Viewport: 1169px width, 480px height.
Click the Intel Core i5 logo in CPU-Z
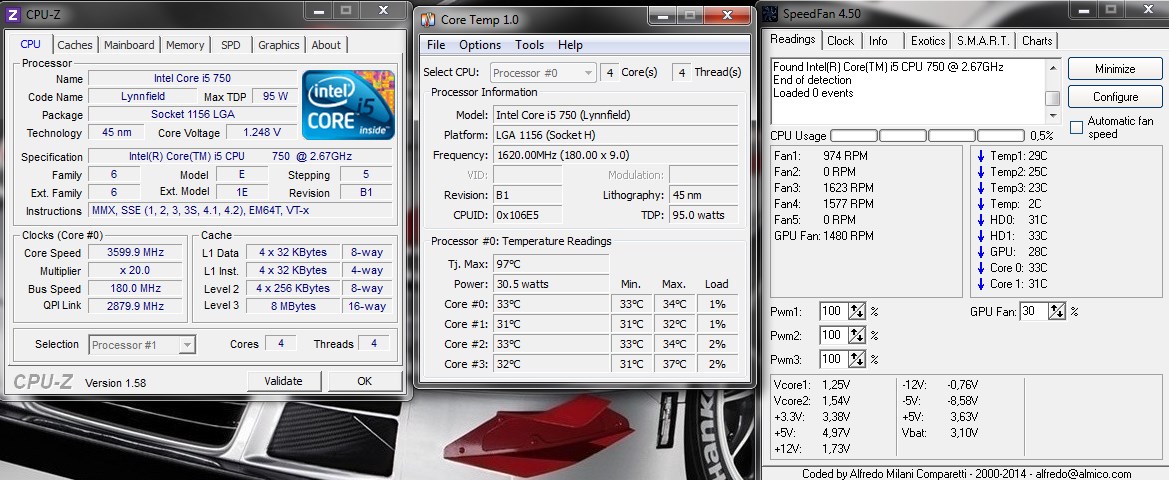pos(348,104)
